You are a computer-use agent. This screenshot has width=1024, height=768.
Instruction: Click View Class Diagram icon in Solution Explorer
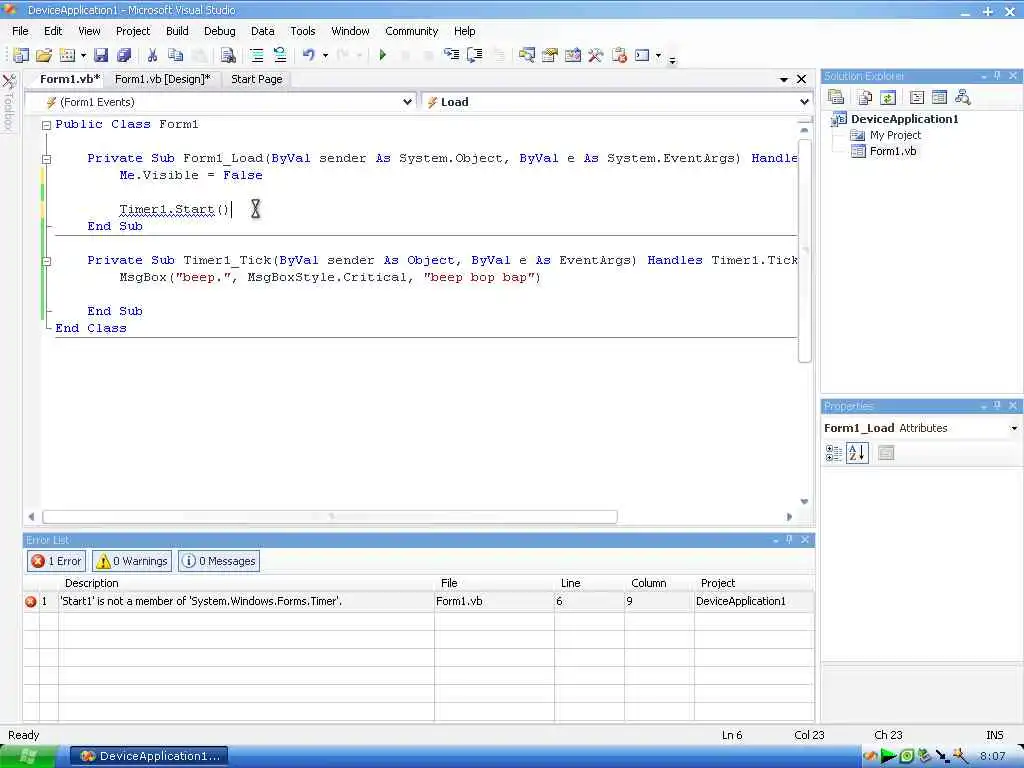[x=963, y=97]
